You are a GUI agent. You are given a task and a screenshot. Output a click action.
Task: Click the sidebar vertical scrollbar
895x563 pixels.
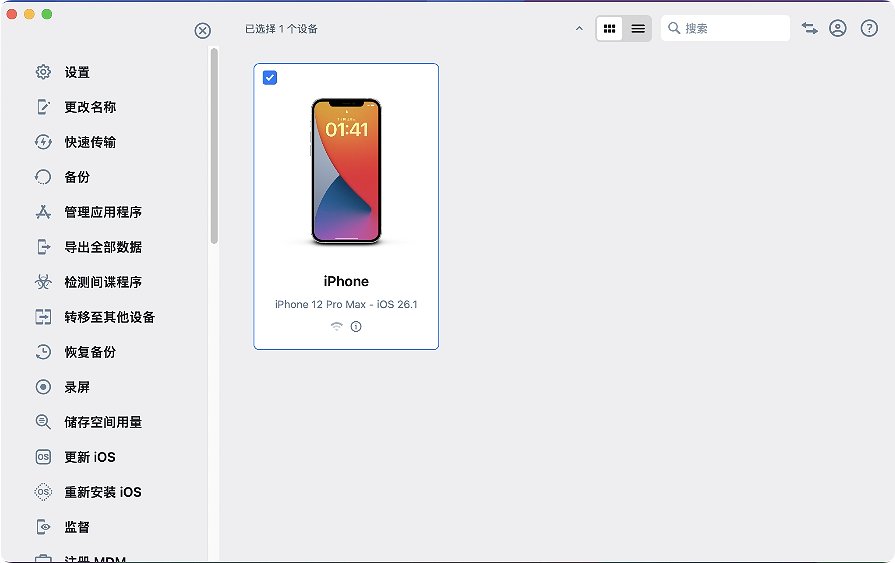coord(214,145)
